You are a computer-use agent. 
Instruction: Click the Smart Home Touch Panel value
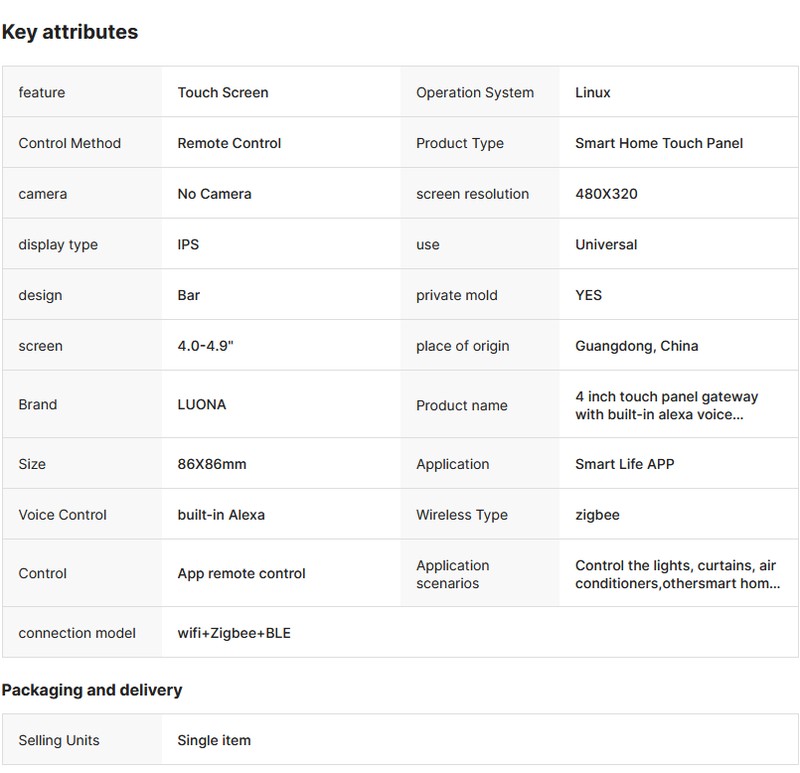click(659, 143)
